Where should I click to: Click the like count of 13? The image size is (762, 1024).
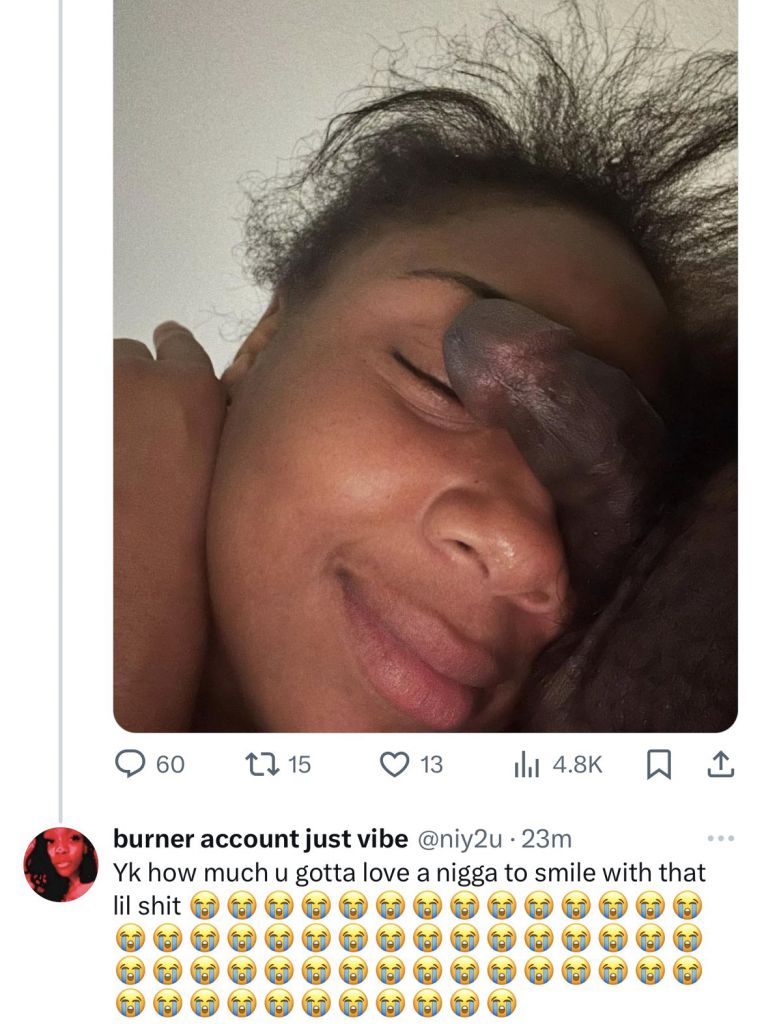click(431, 765)
